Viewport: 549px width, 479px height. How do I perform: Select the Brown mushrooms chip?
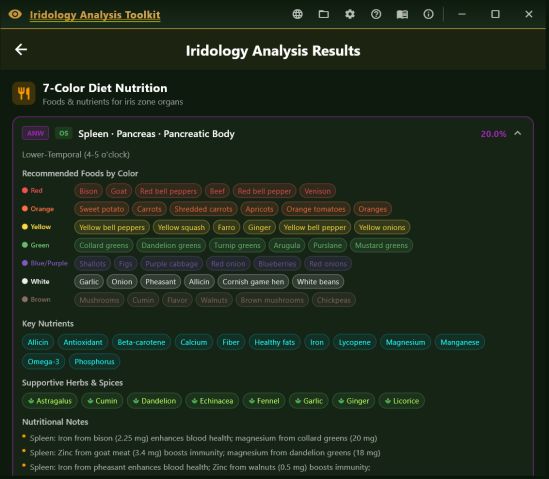(272, 300)
